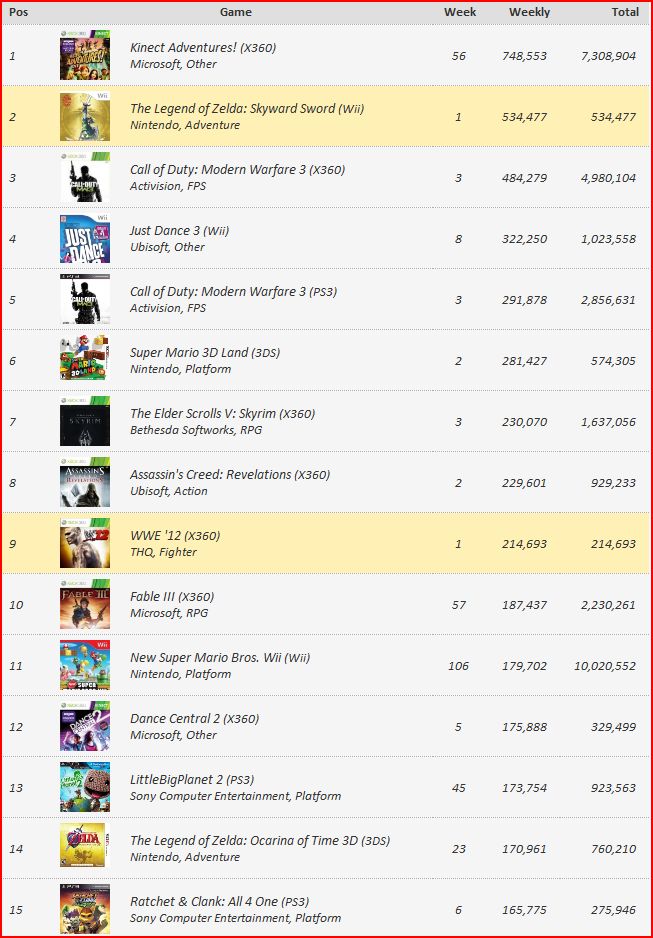The width and height of the screenshot is (653, 938).
Task: Click the Week column header
Action: pyautogui.click(x=460, y=12)
